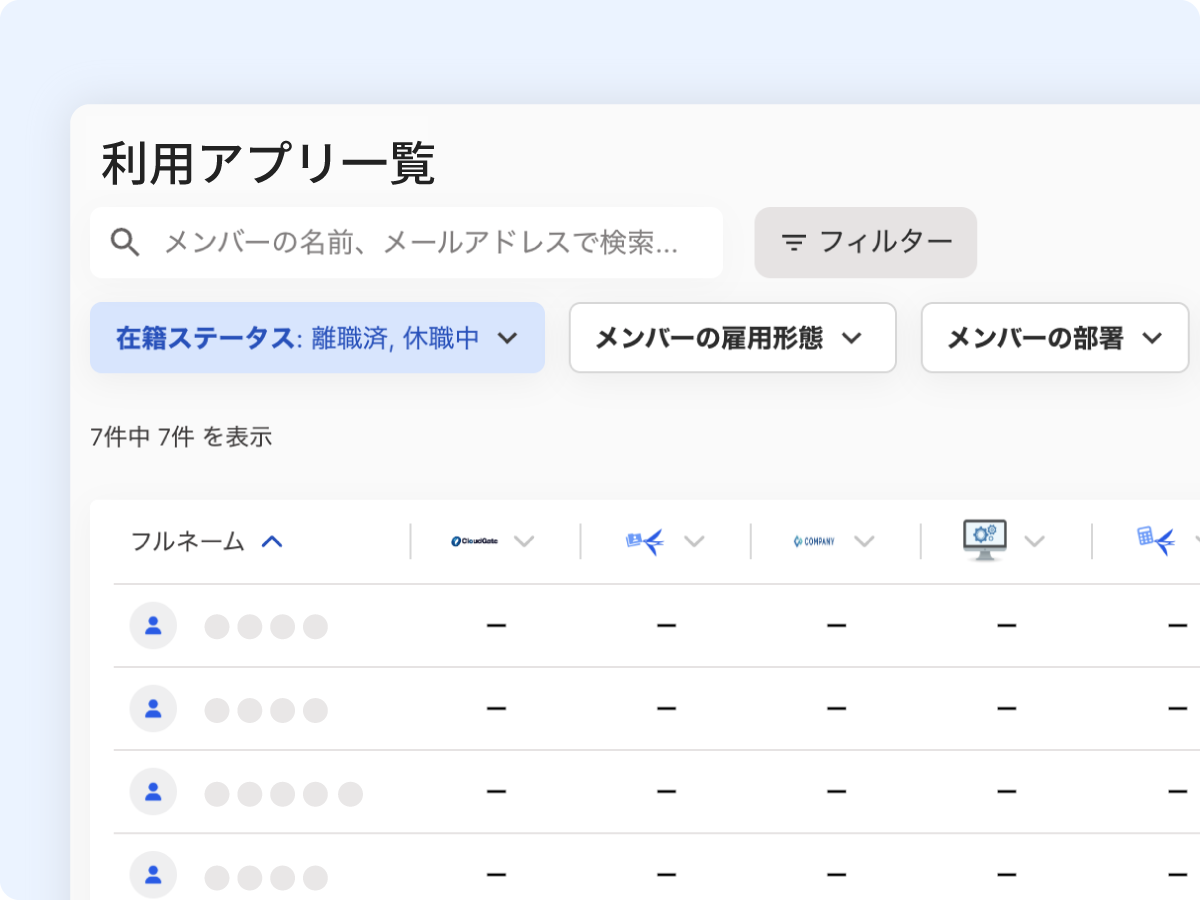The image size is (1200, 900).
Task: Expand the 在籍ステータス filter dropdown
Action: click(317, 338)
